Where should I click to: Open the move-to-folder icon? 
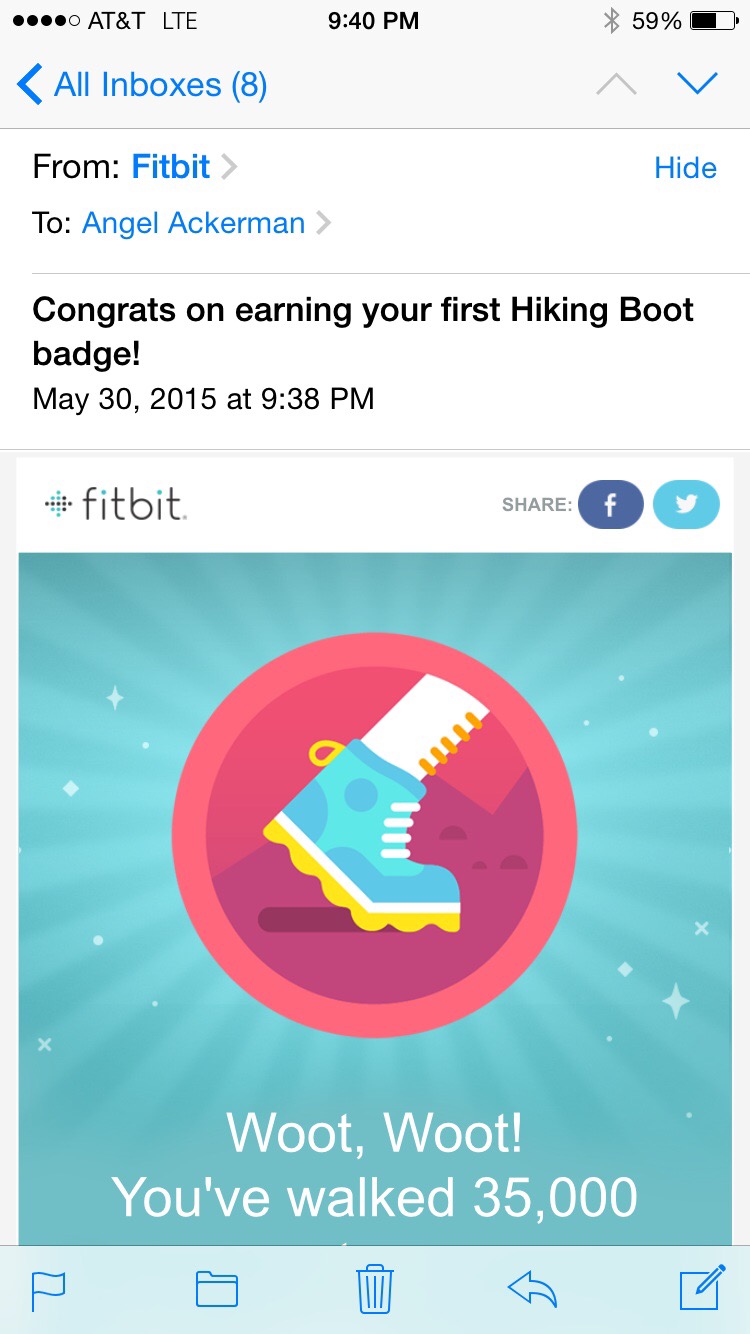217,1288
